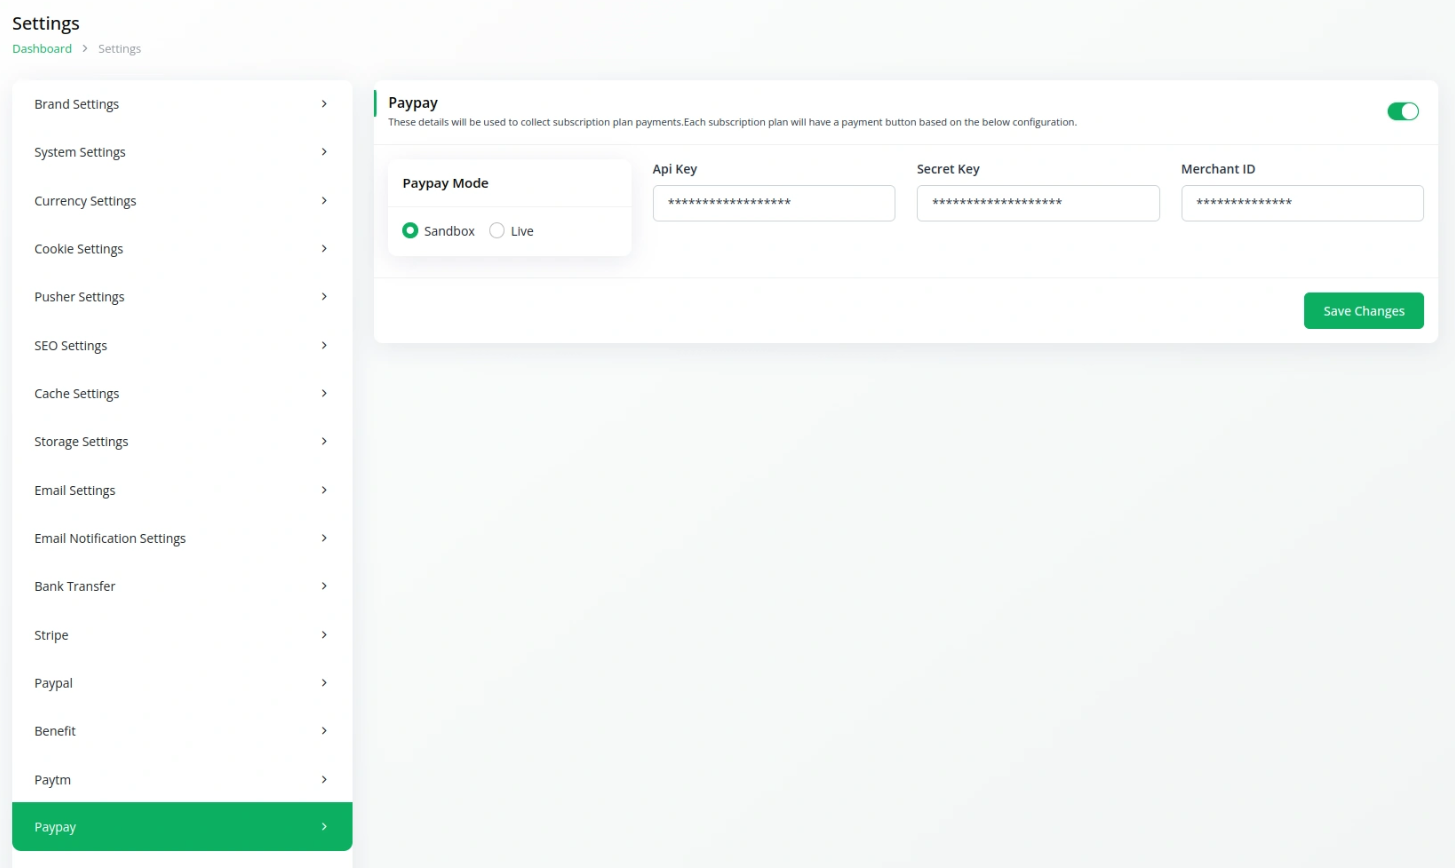This screenshot has height=868, width=1455.
Task: Go to Dashboard breadcrumb link
Action: (42, 49)
